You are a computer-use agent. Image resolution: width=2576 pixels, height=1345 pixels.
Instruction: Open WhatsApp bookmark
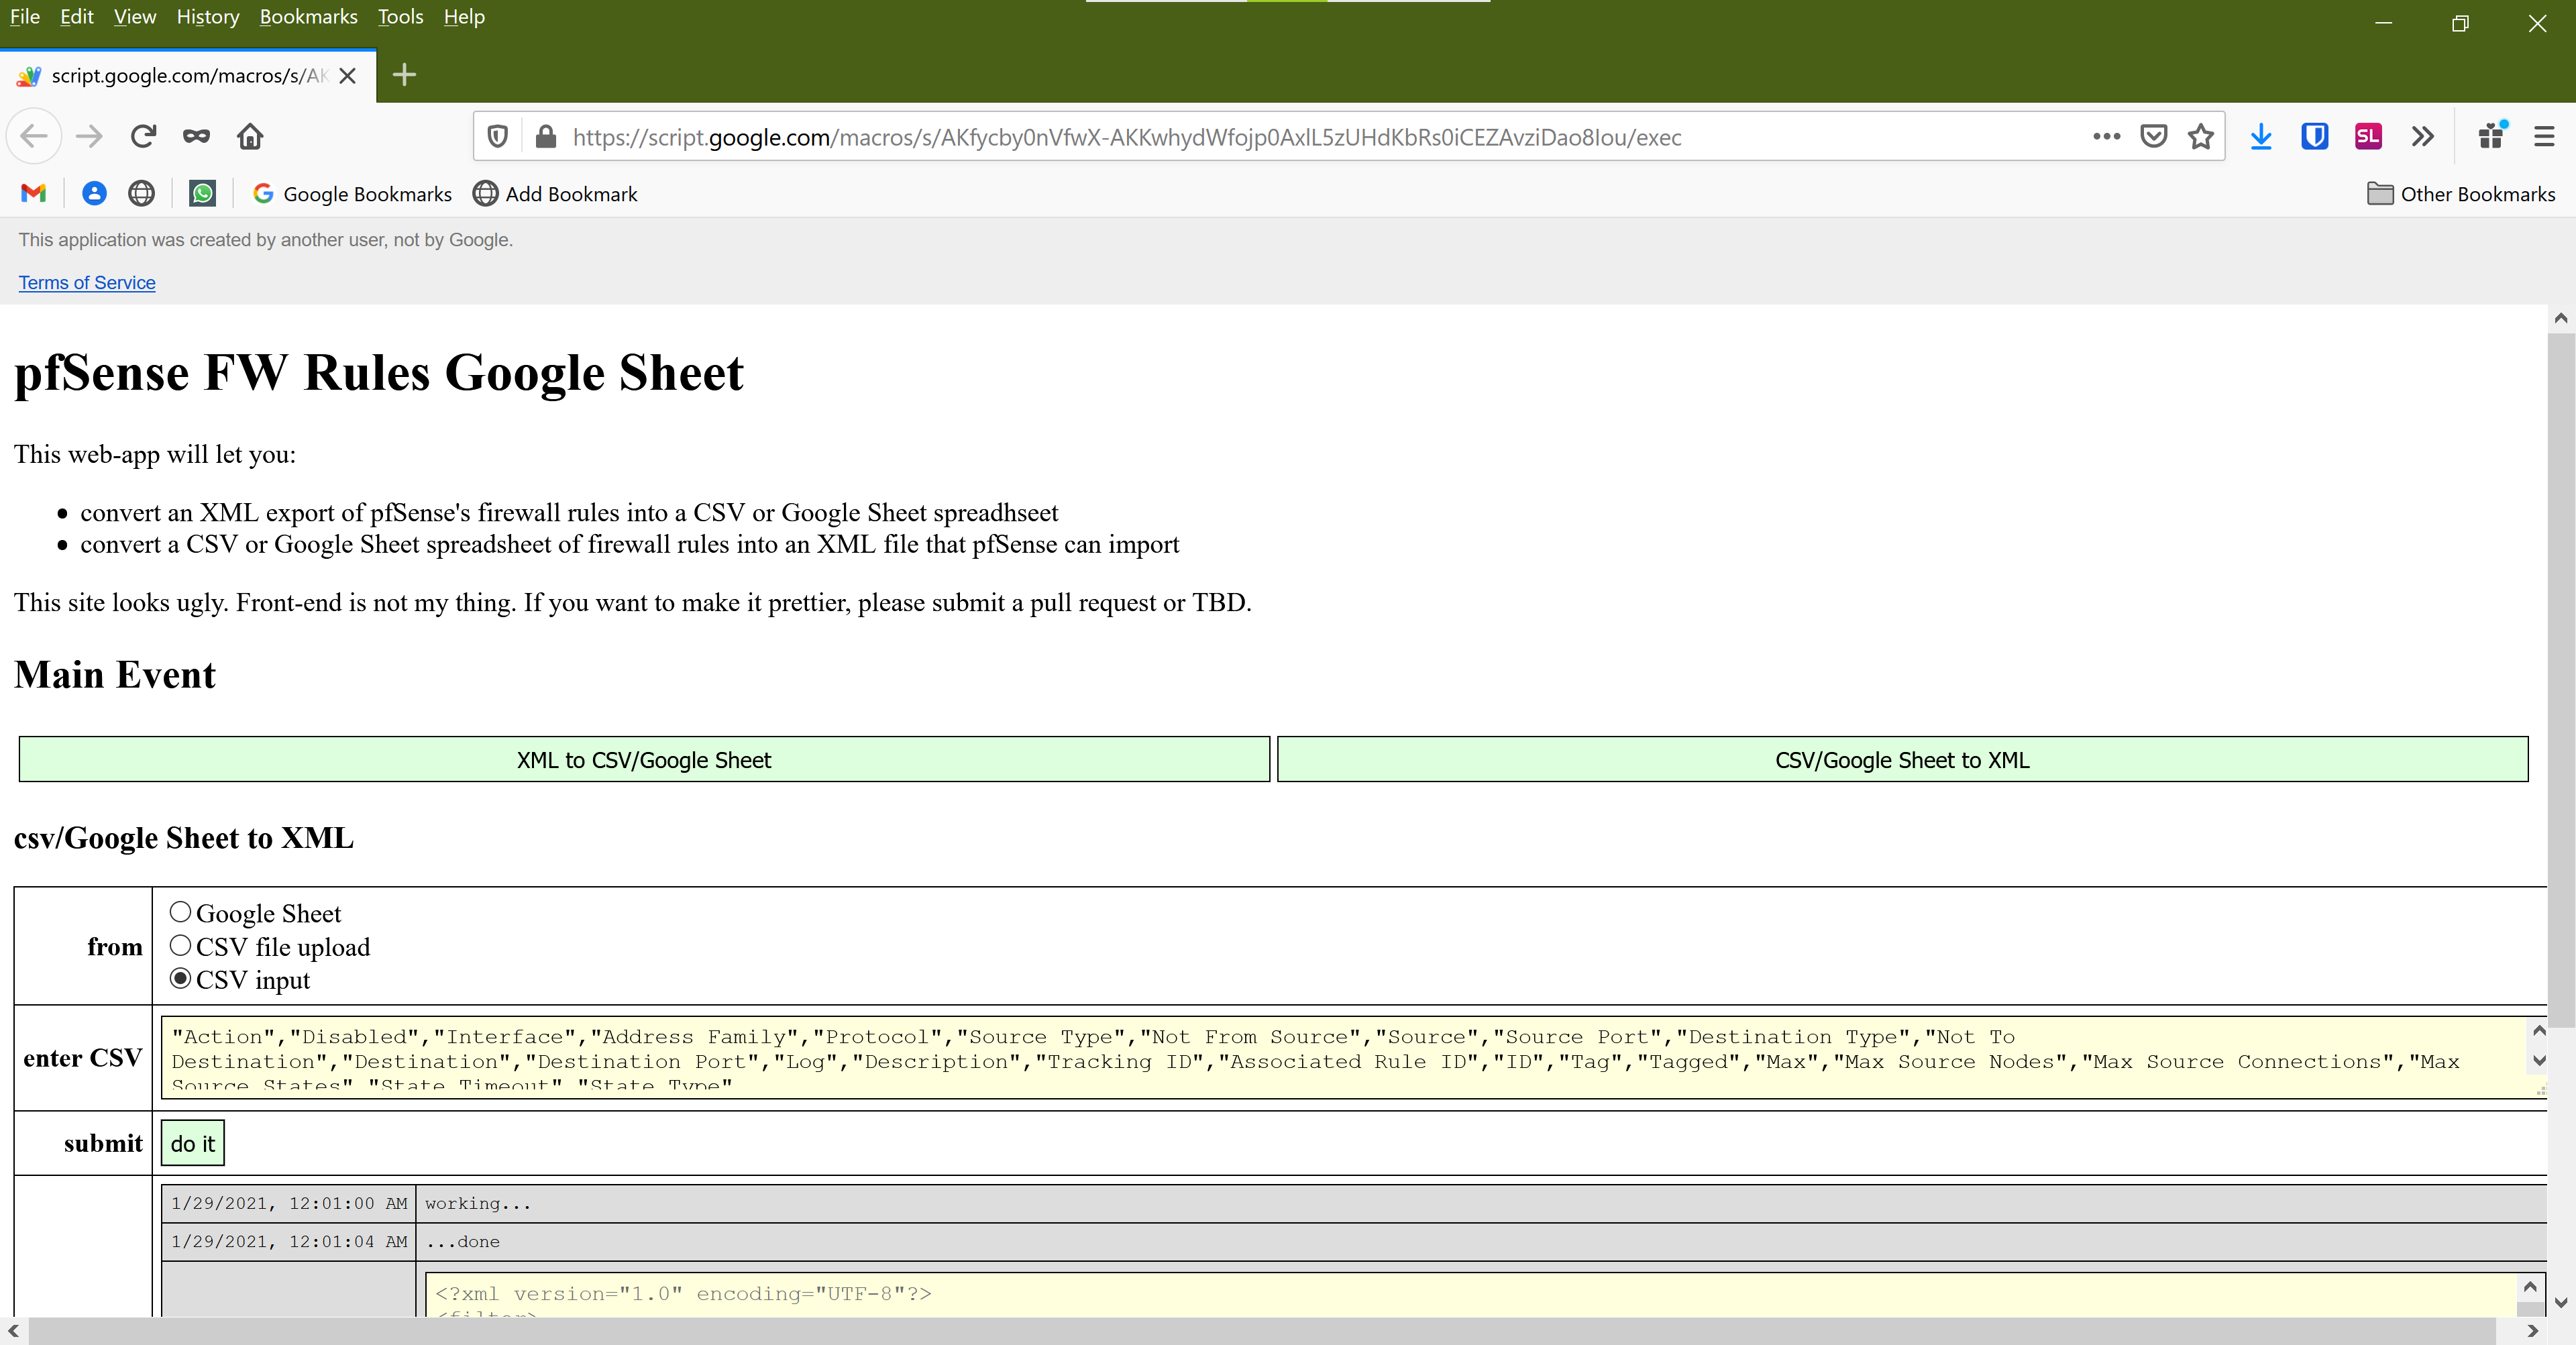(x=202, y=194)
